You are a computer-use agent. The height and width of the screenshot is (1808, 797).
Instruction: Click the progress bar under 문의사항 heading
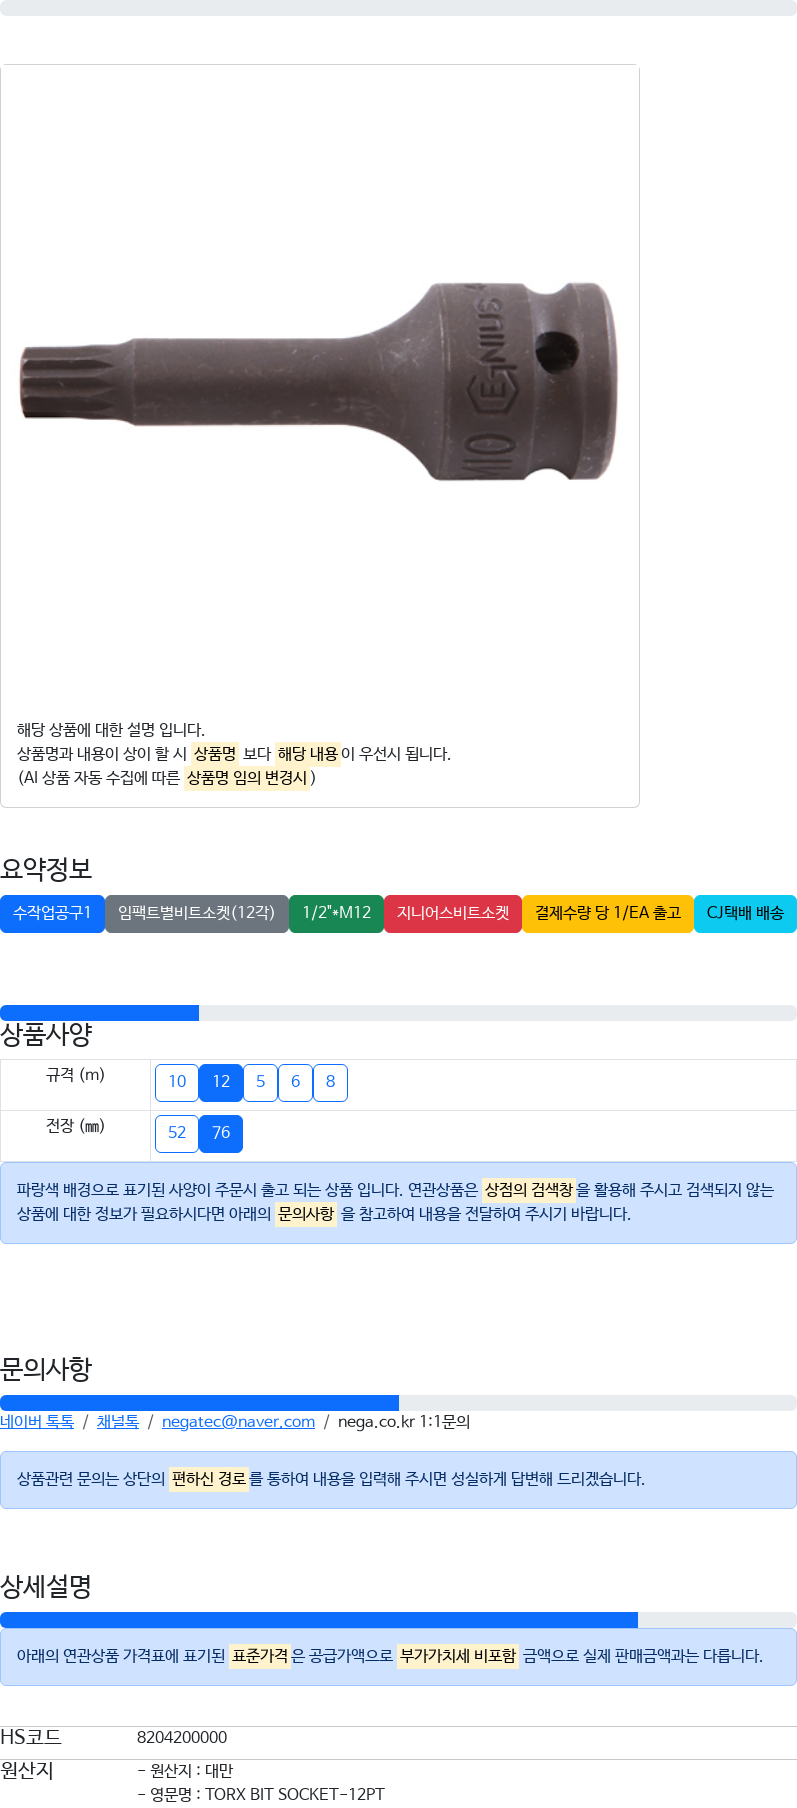398,1403
